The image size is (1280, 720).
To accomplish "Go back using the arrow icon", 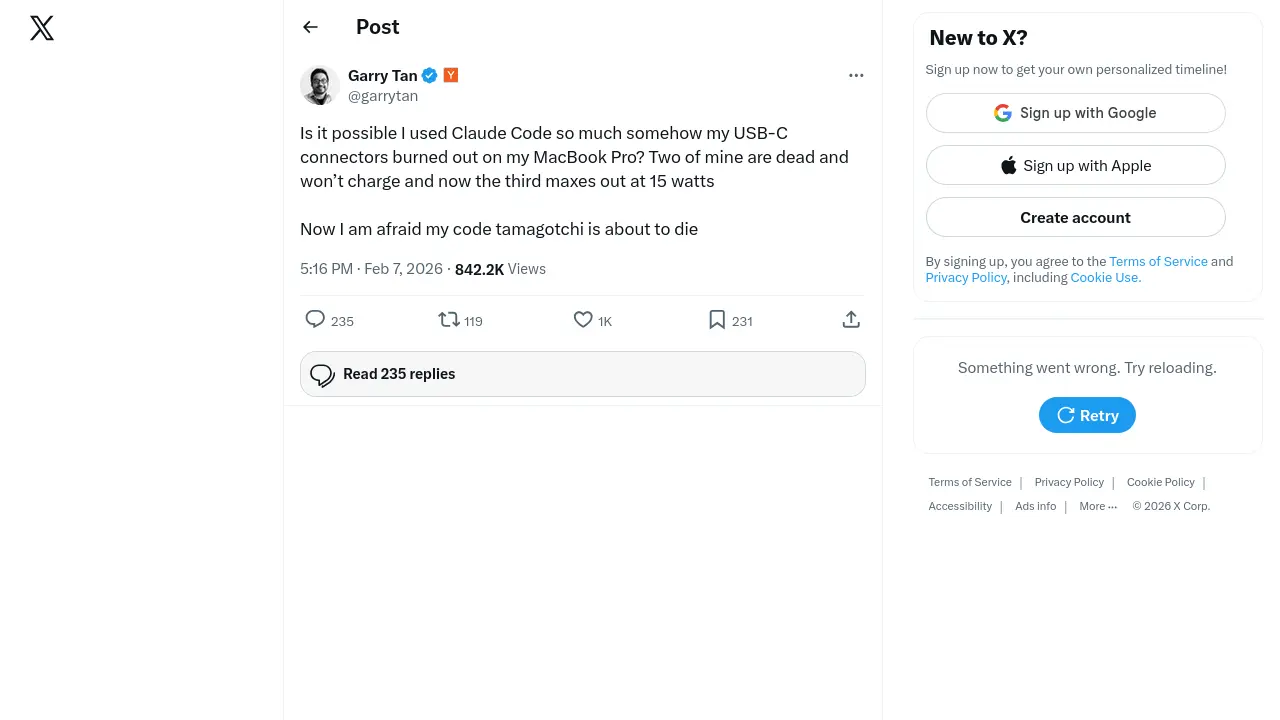I will point(311,27).
